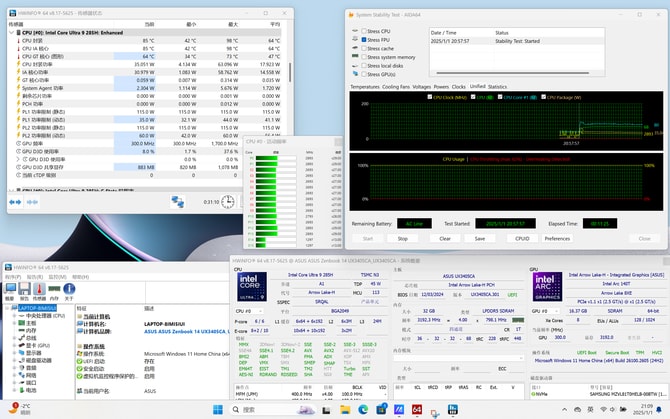This screenshot has width=670, height=419.
Task: Click the Memory (内存) toolbar icon
Action: point(54,289)
